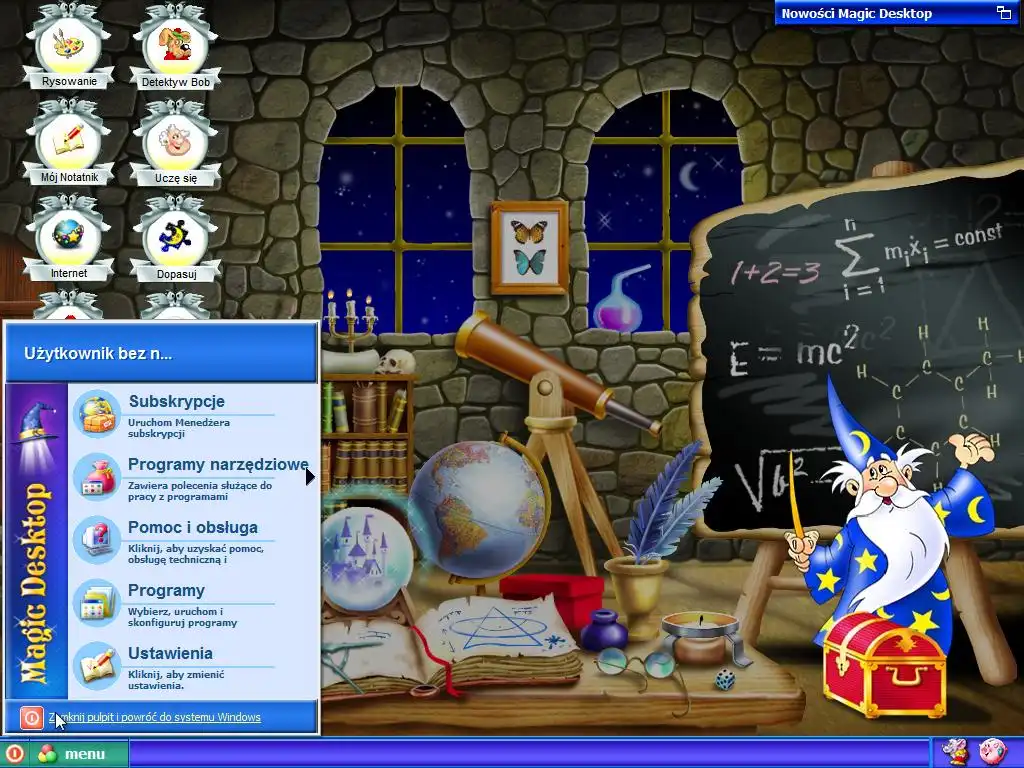Image resolution: width=1024 pixels, height=768 pixels.
Task: Open the Programy narzędziowe menu entry
Action: coord(193,477)
